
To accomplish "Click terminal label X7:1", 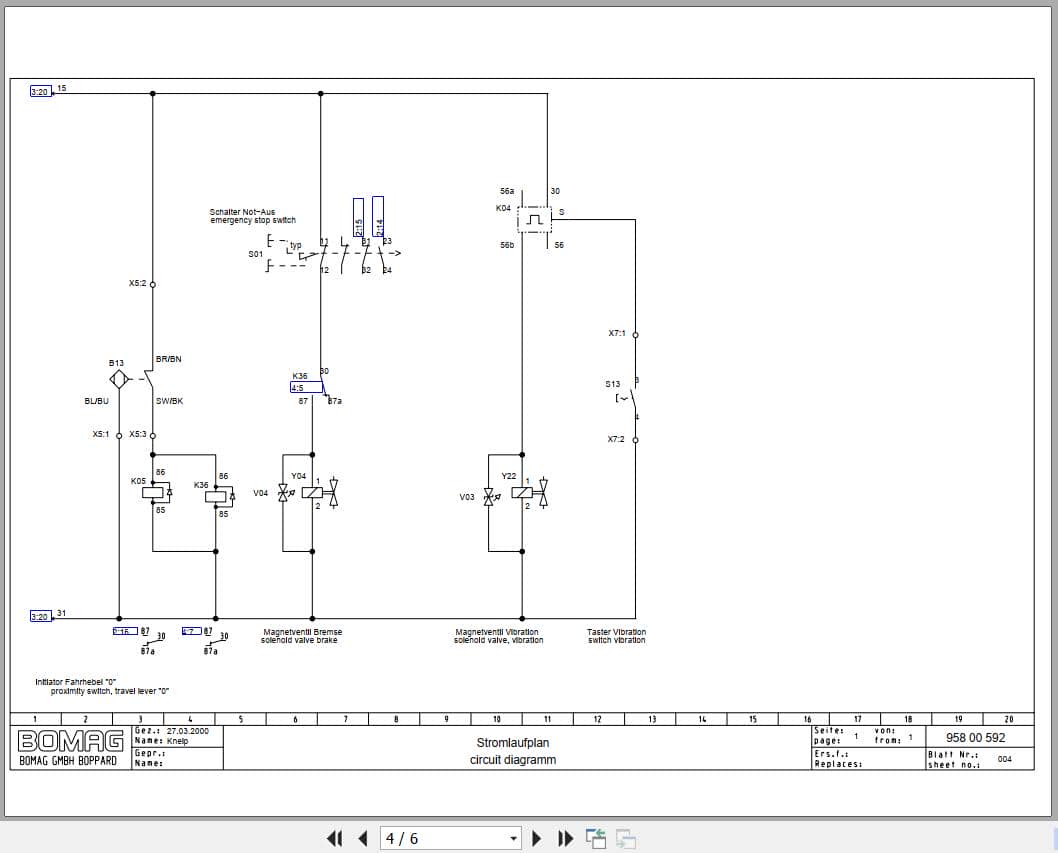I will click(617, 333).
